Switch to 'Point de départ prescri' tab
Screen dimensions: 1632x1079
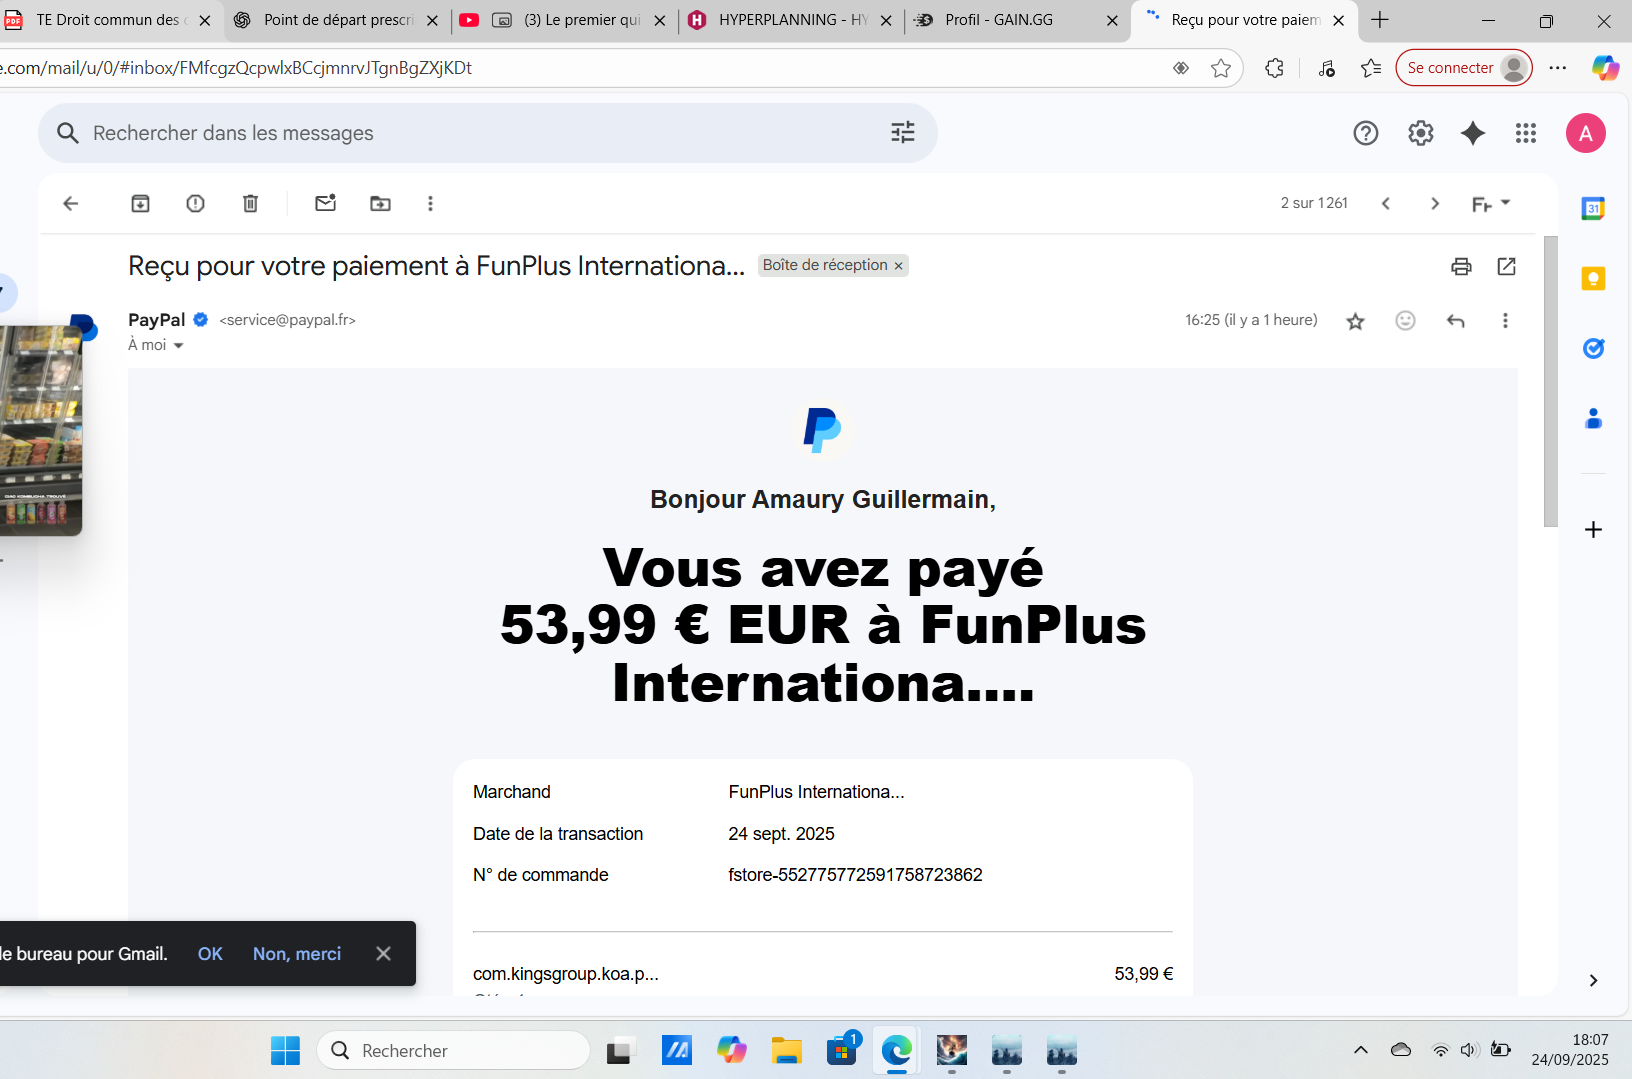click(338, 20)
